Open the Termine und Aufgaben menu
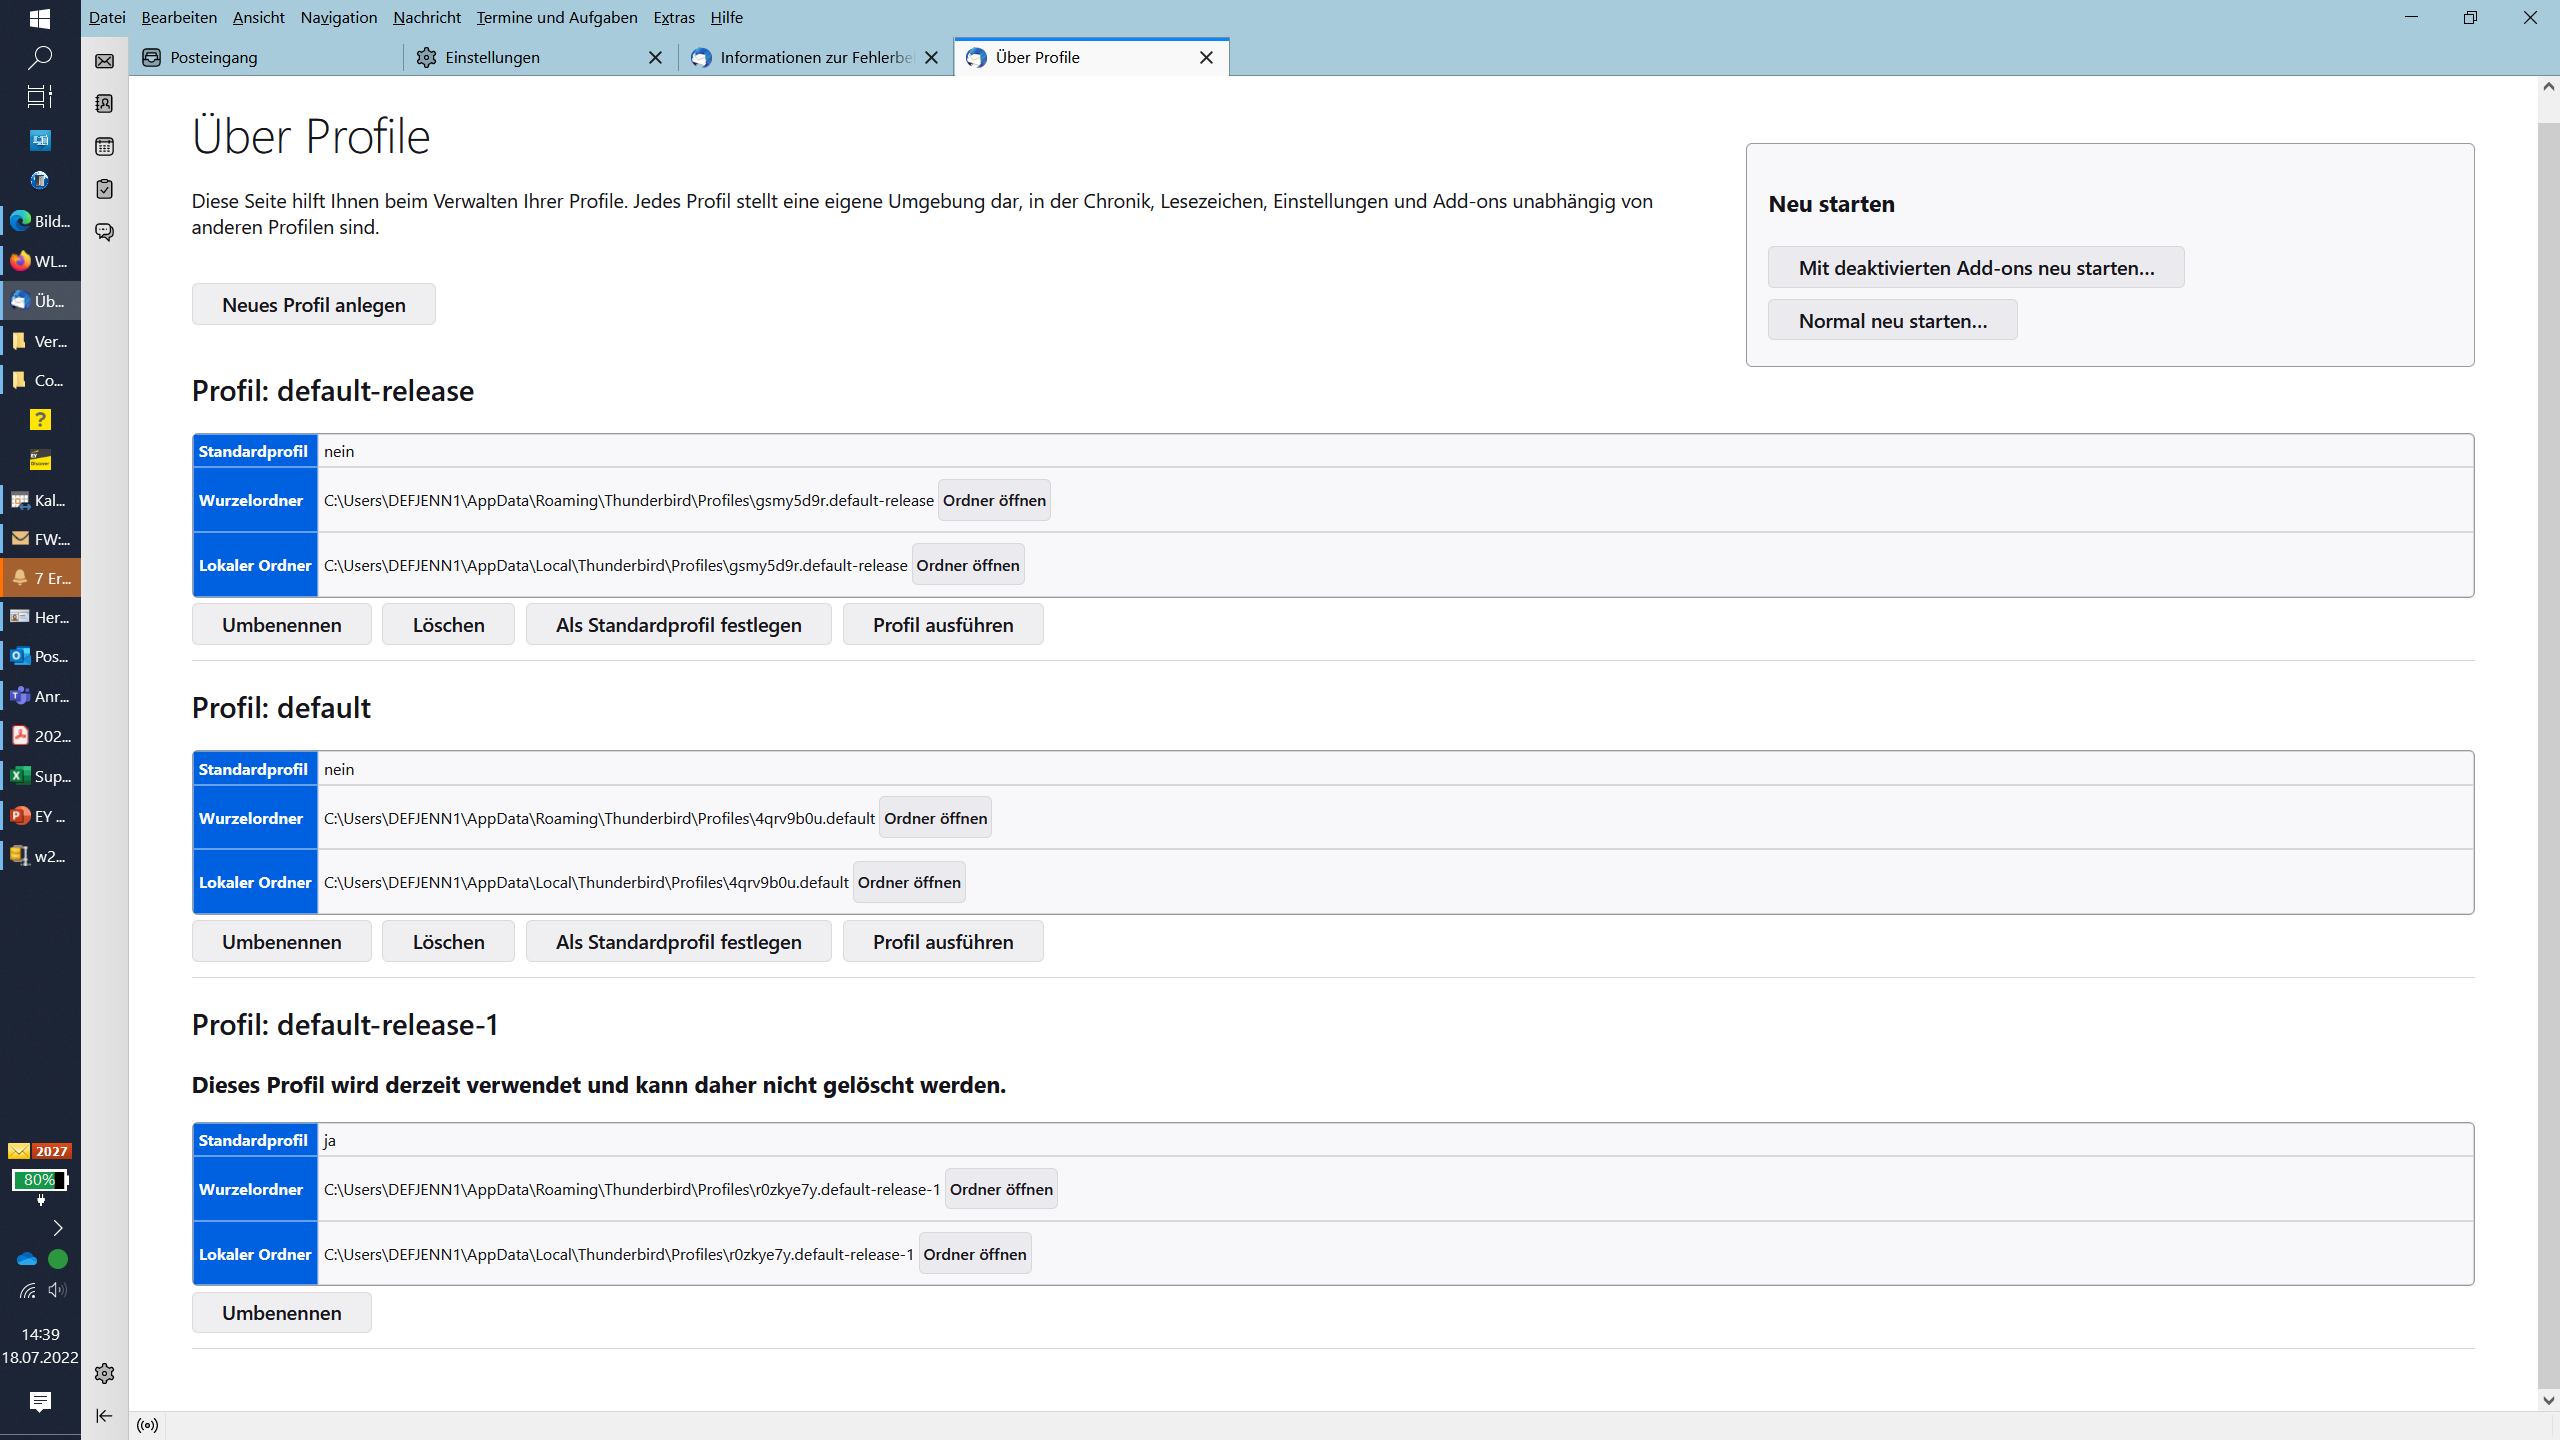The width and height of the screenshot is (2560, 1440). click(x=556, y=17)
